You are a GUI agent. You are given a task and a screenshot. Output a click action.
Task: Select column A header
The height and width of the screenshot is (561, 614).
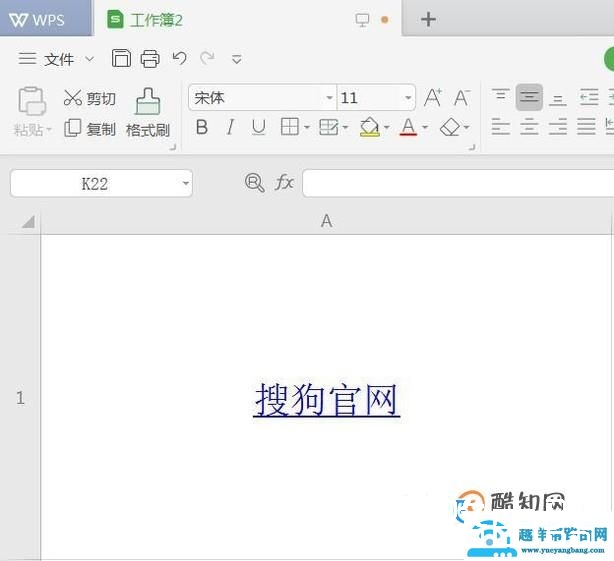(326, 221)
